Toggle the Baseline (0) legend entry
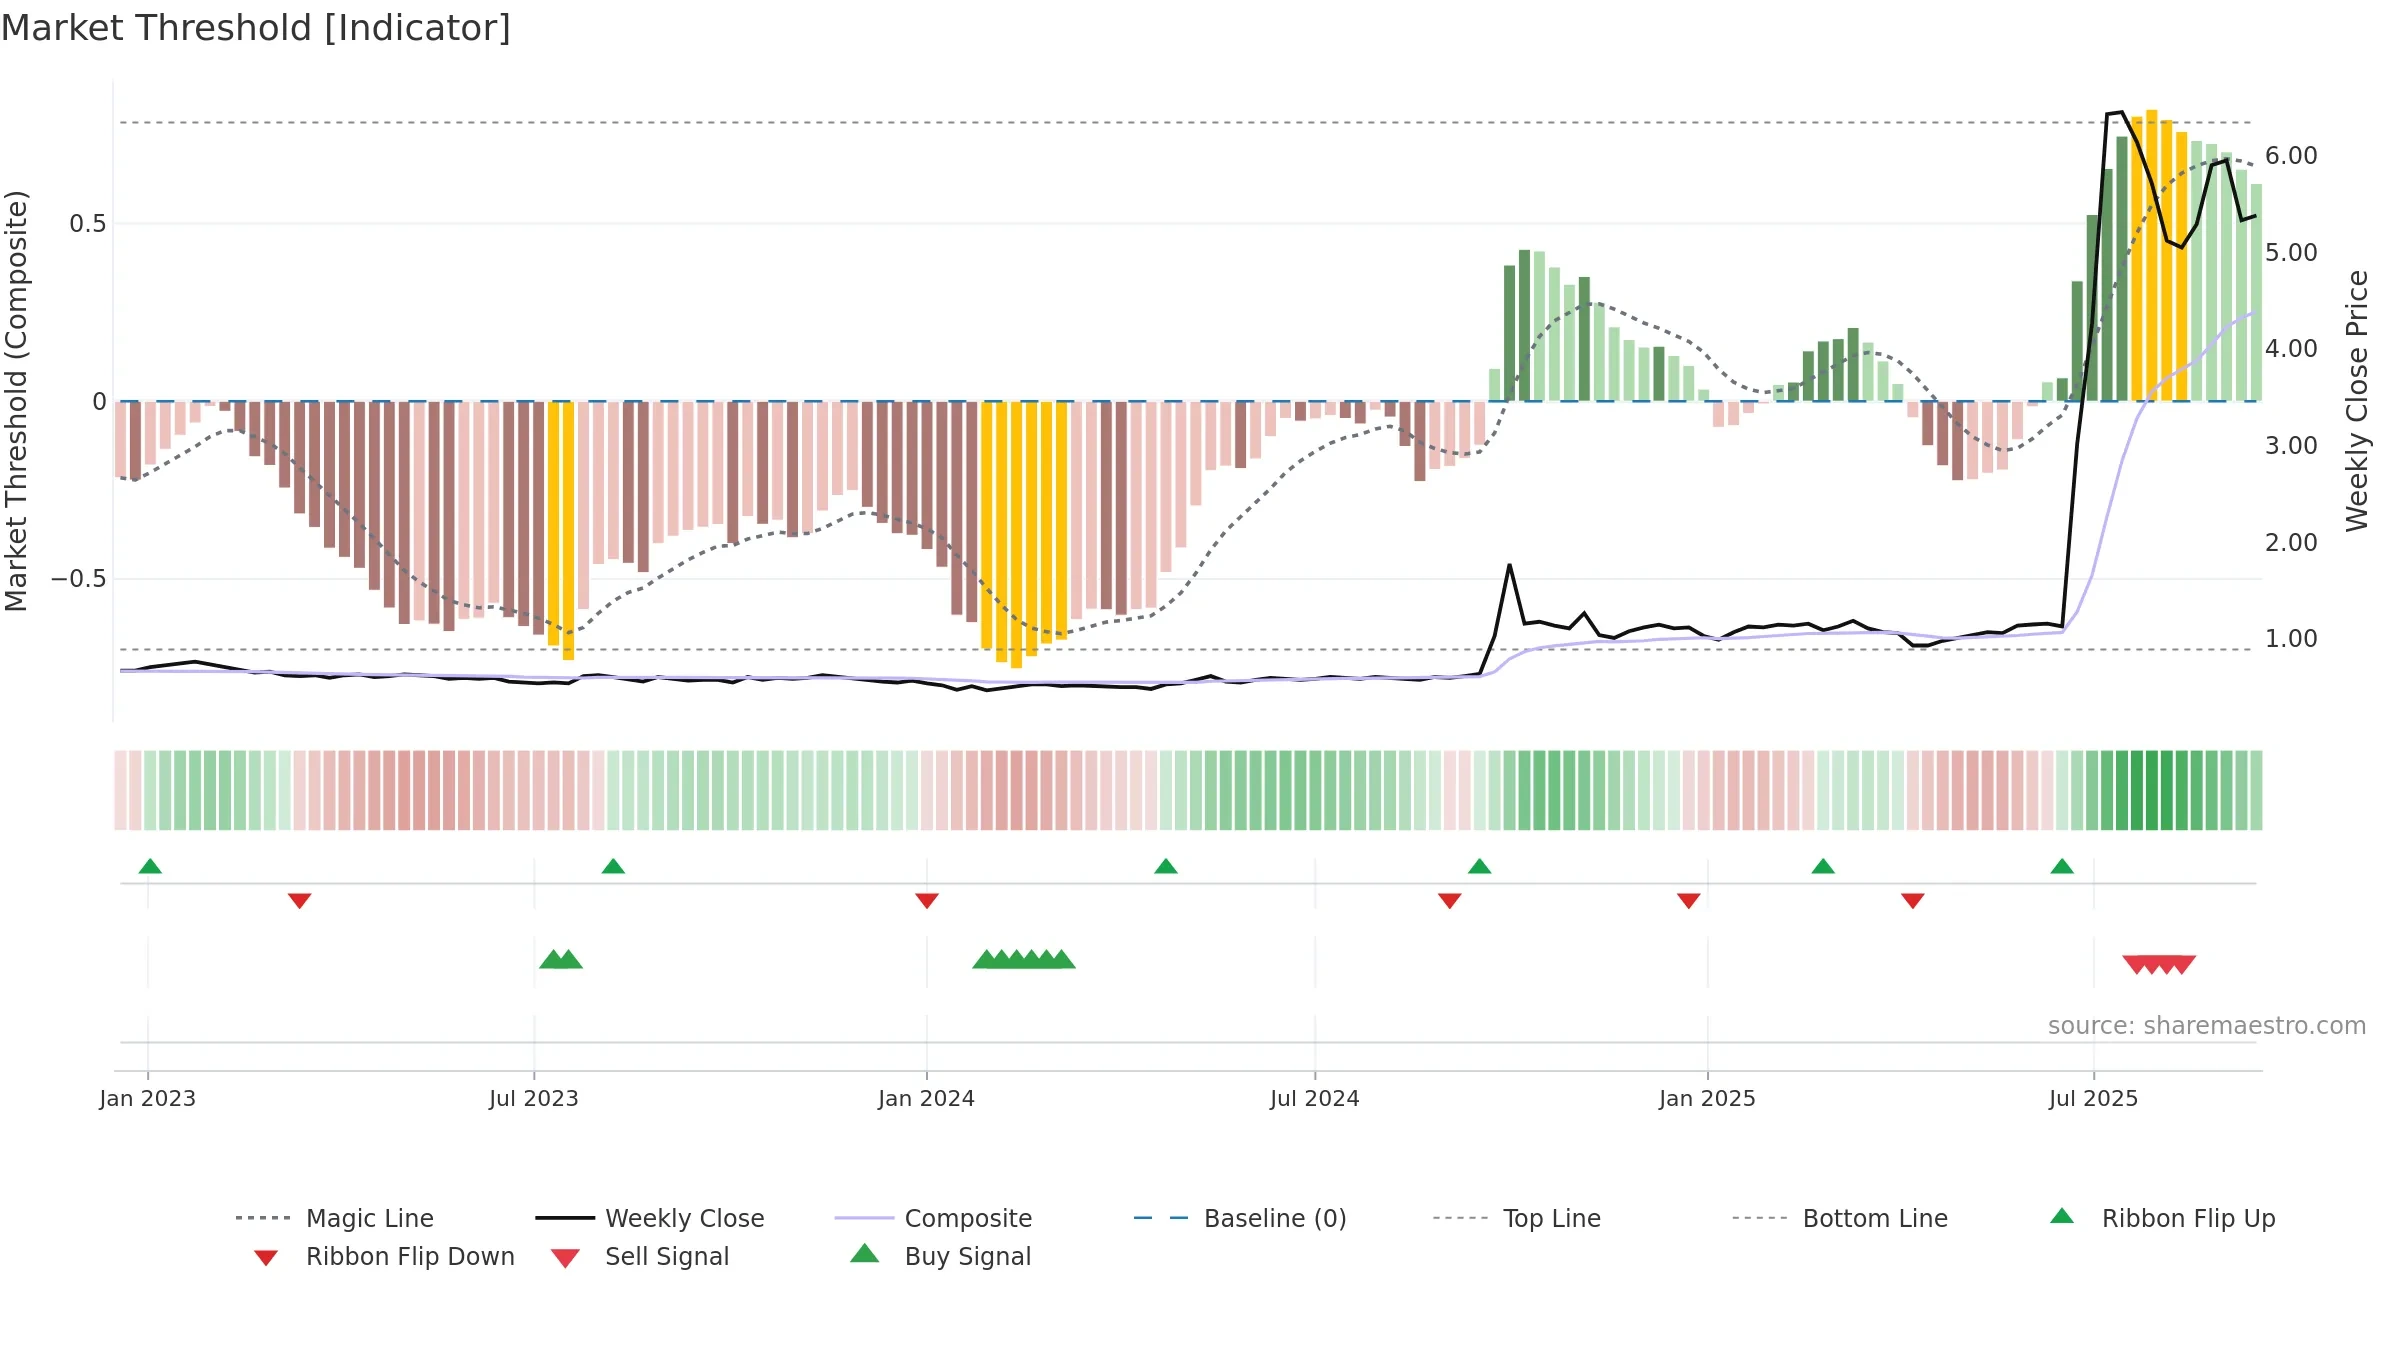Screen dimensions: 2400x1350 point(1240,1218)
